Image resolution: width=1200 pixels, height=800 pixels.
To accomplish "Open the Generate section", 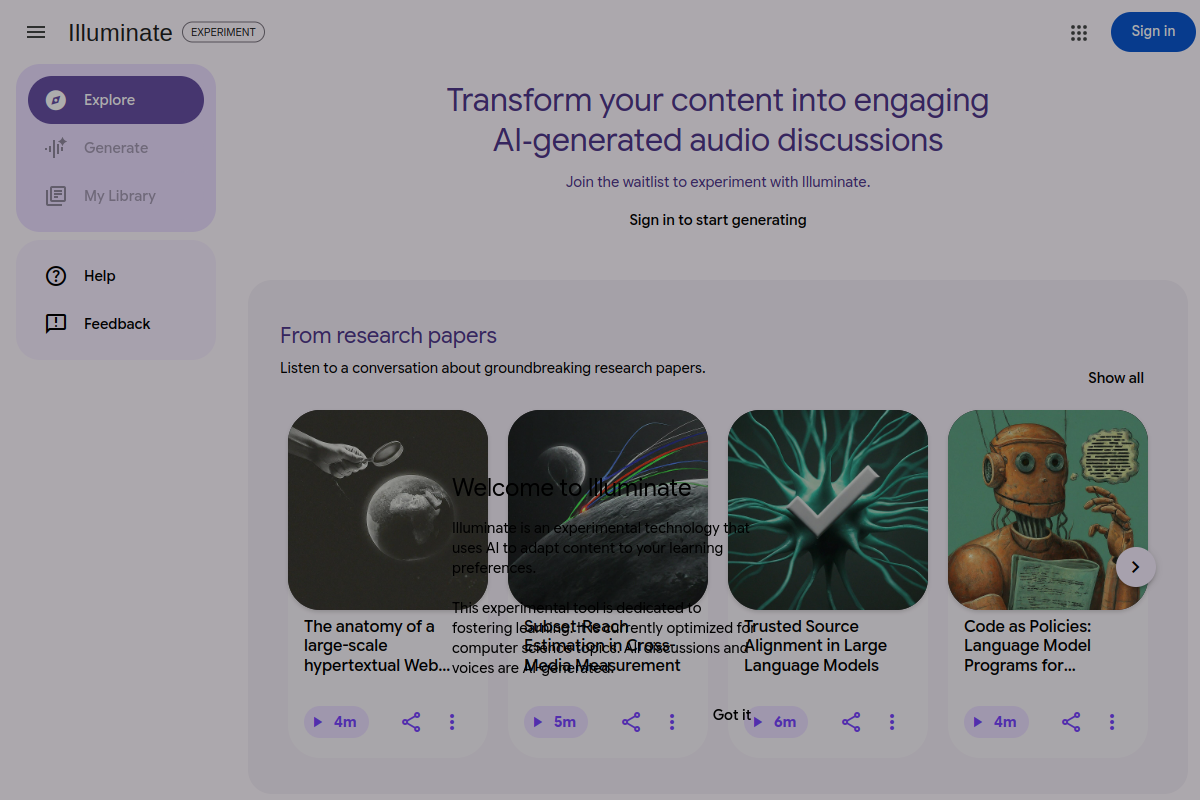I will pyautogui.click(x=116, y=148).
